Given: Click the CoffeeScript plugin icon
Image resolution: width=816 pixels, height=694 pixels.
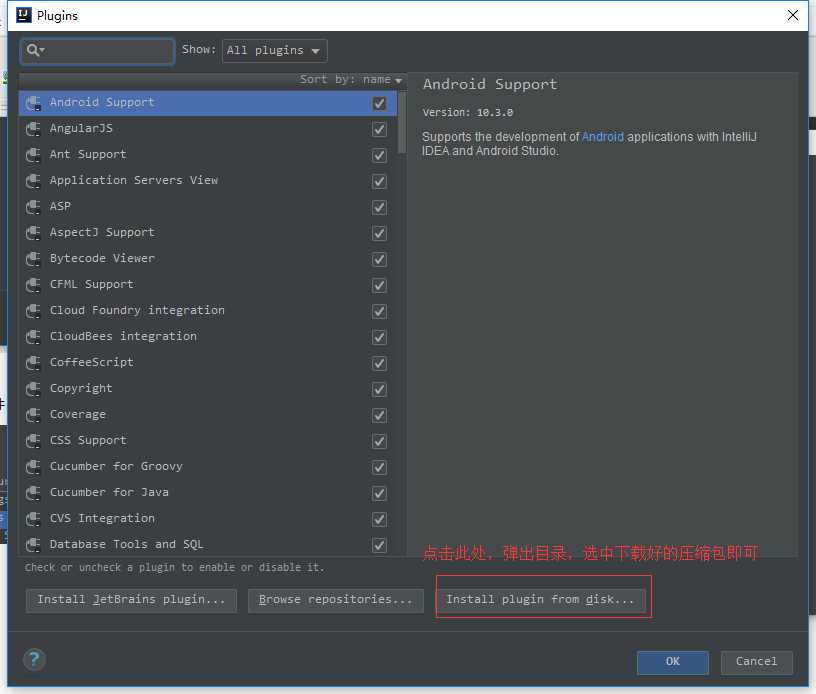Looking at the screenshot, I should (33, 363).
